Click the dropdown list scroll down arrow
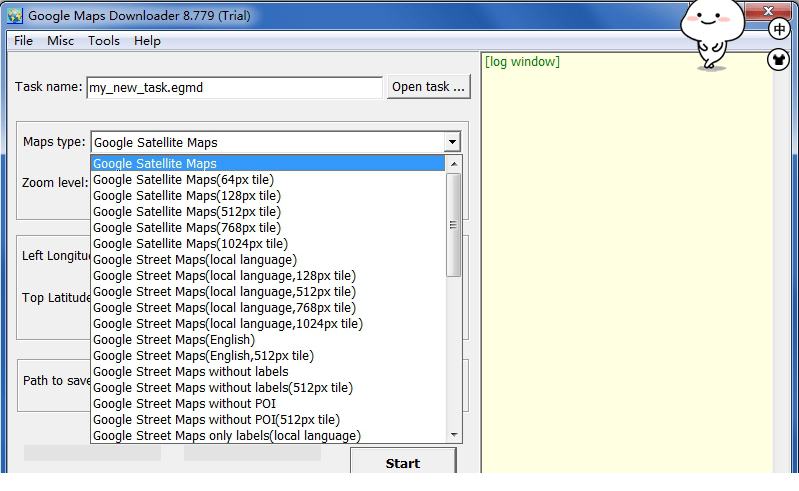The width and height of the screenshot is (799, 491). pyautogui.click(x=454, y=434)
